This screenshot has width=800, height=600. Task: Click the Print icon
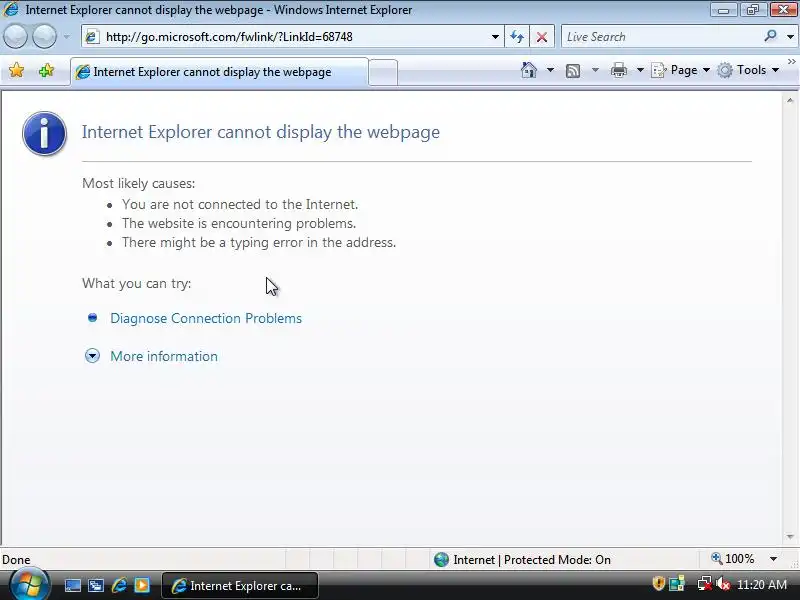click(x=618, y=70)
